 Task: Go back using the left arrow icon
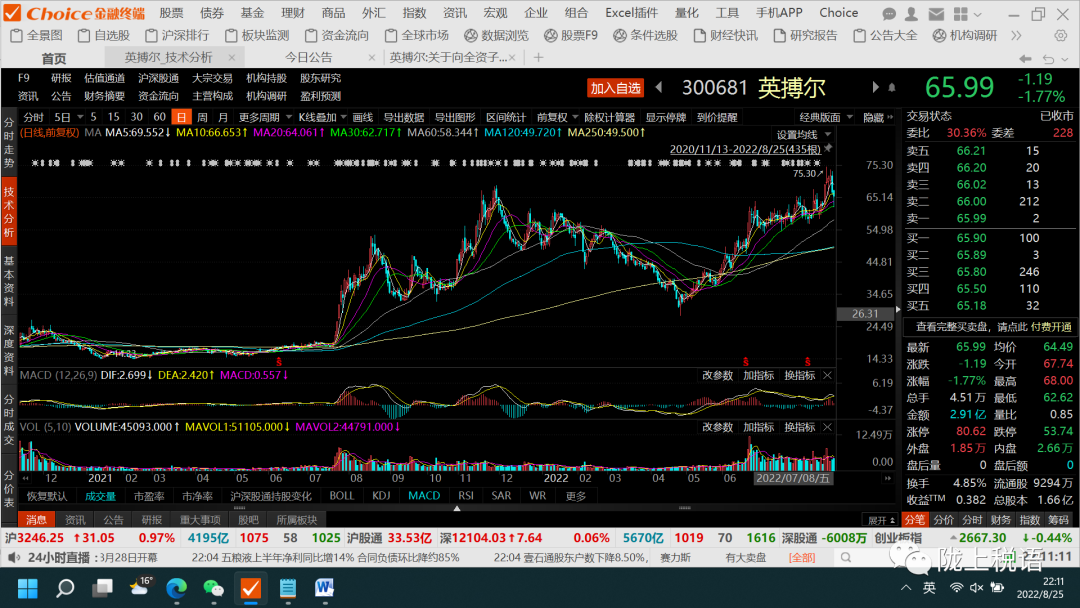pyautogui.click(x=1026, y=59)
